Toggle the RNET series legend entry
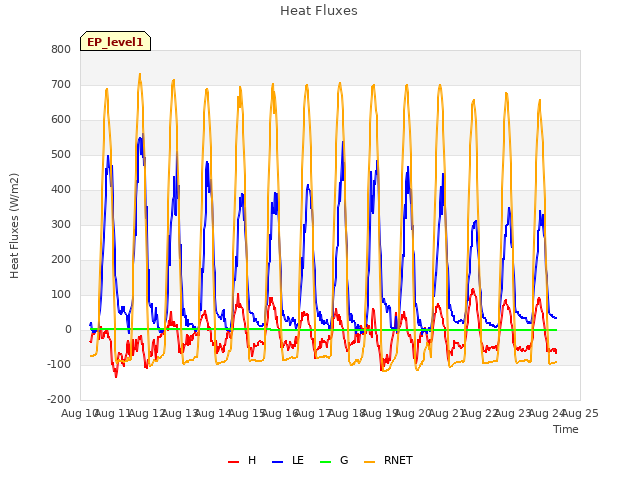The width and height of the screenshot is (640, 480). coord(388,460)
